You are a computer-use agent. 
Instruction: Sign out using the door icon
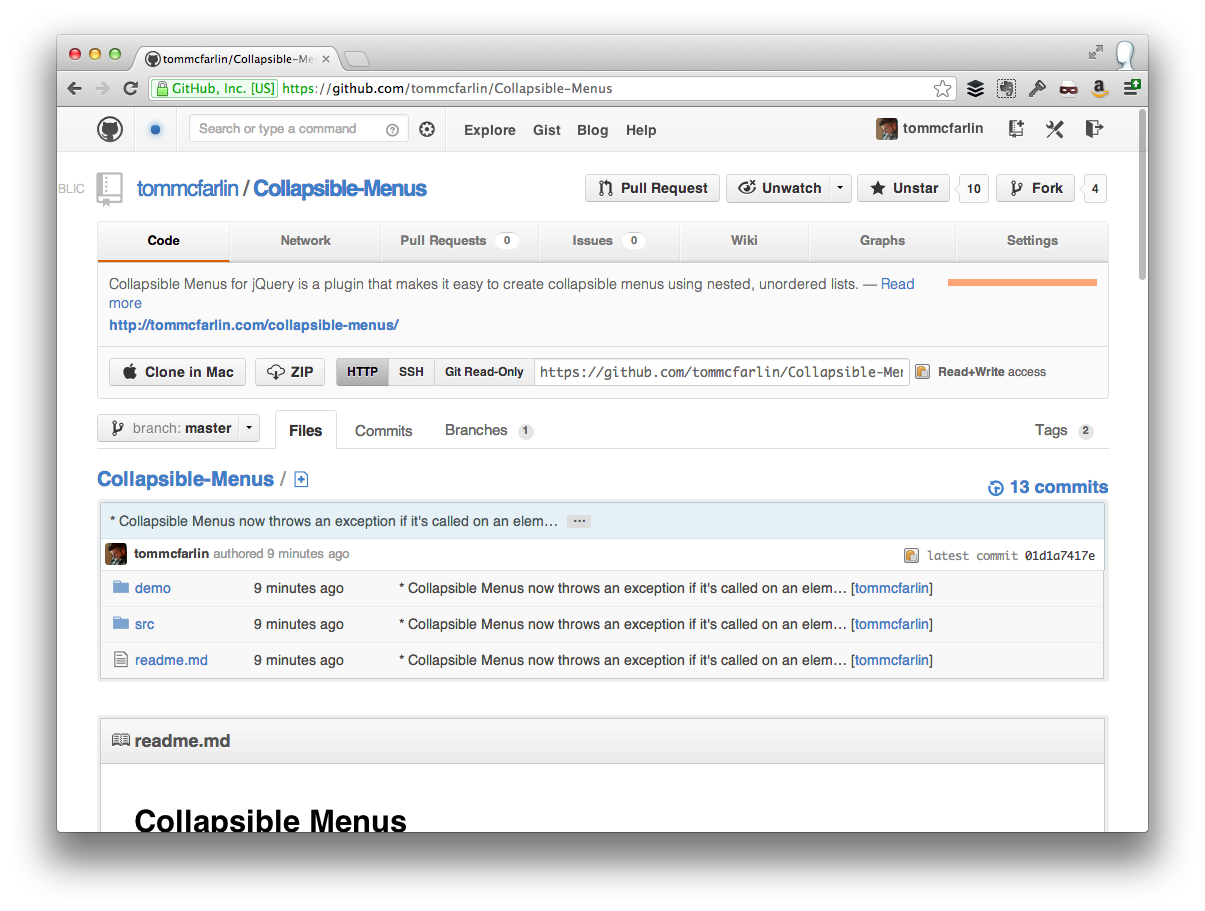tap(1093, 129)
